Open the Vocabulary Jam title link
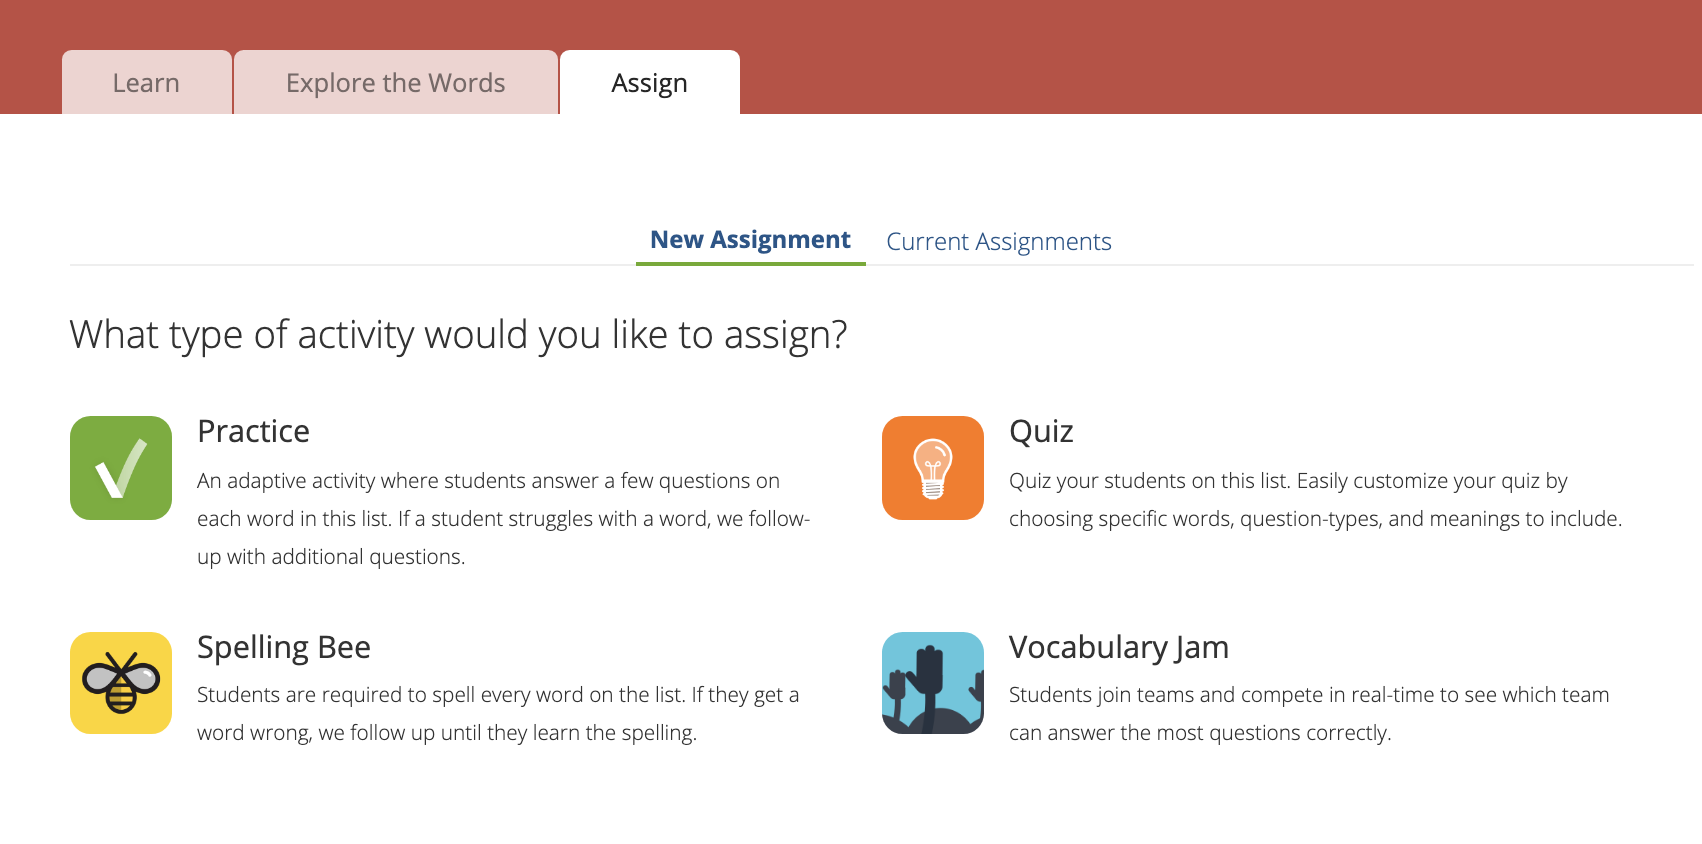Viewport: 1702px width, 844px height. click(x=1118, y=647)
